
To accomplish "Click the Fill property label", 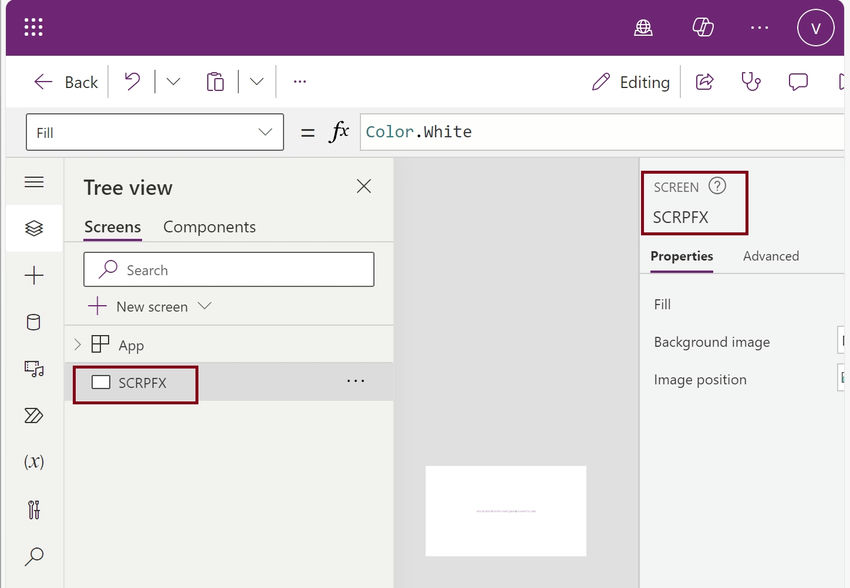I will pyautogui.click(x=662, y=305).
